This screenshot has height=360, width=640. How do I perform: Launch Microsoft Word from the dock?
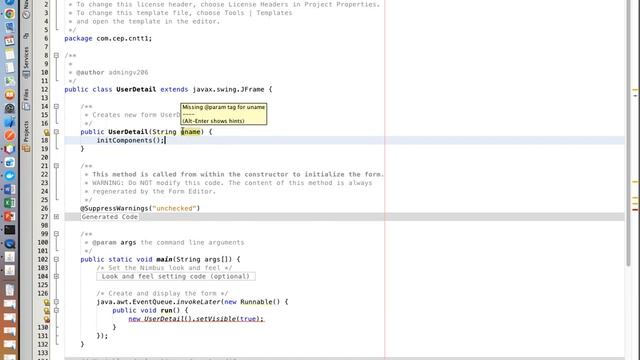click(9, 189)
